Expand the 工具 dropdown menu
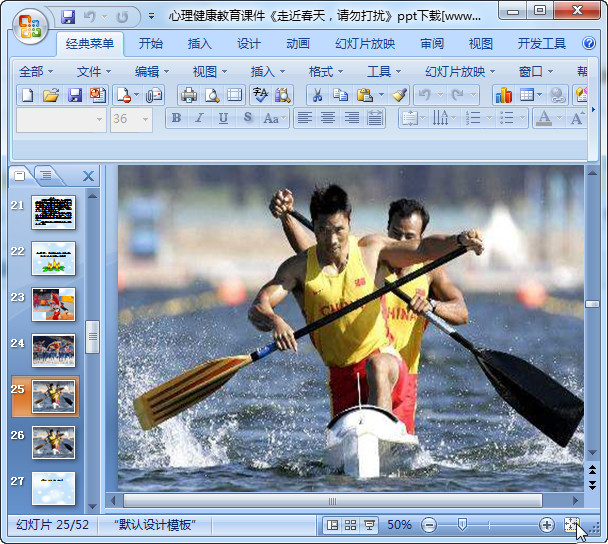 coord(384,72)
